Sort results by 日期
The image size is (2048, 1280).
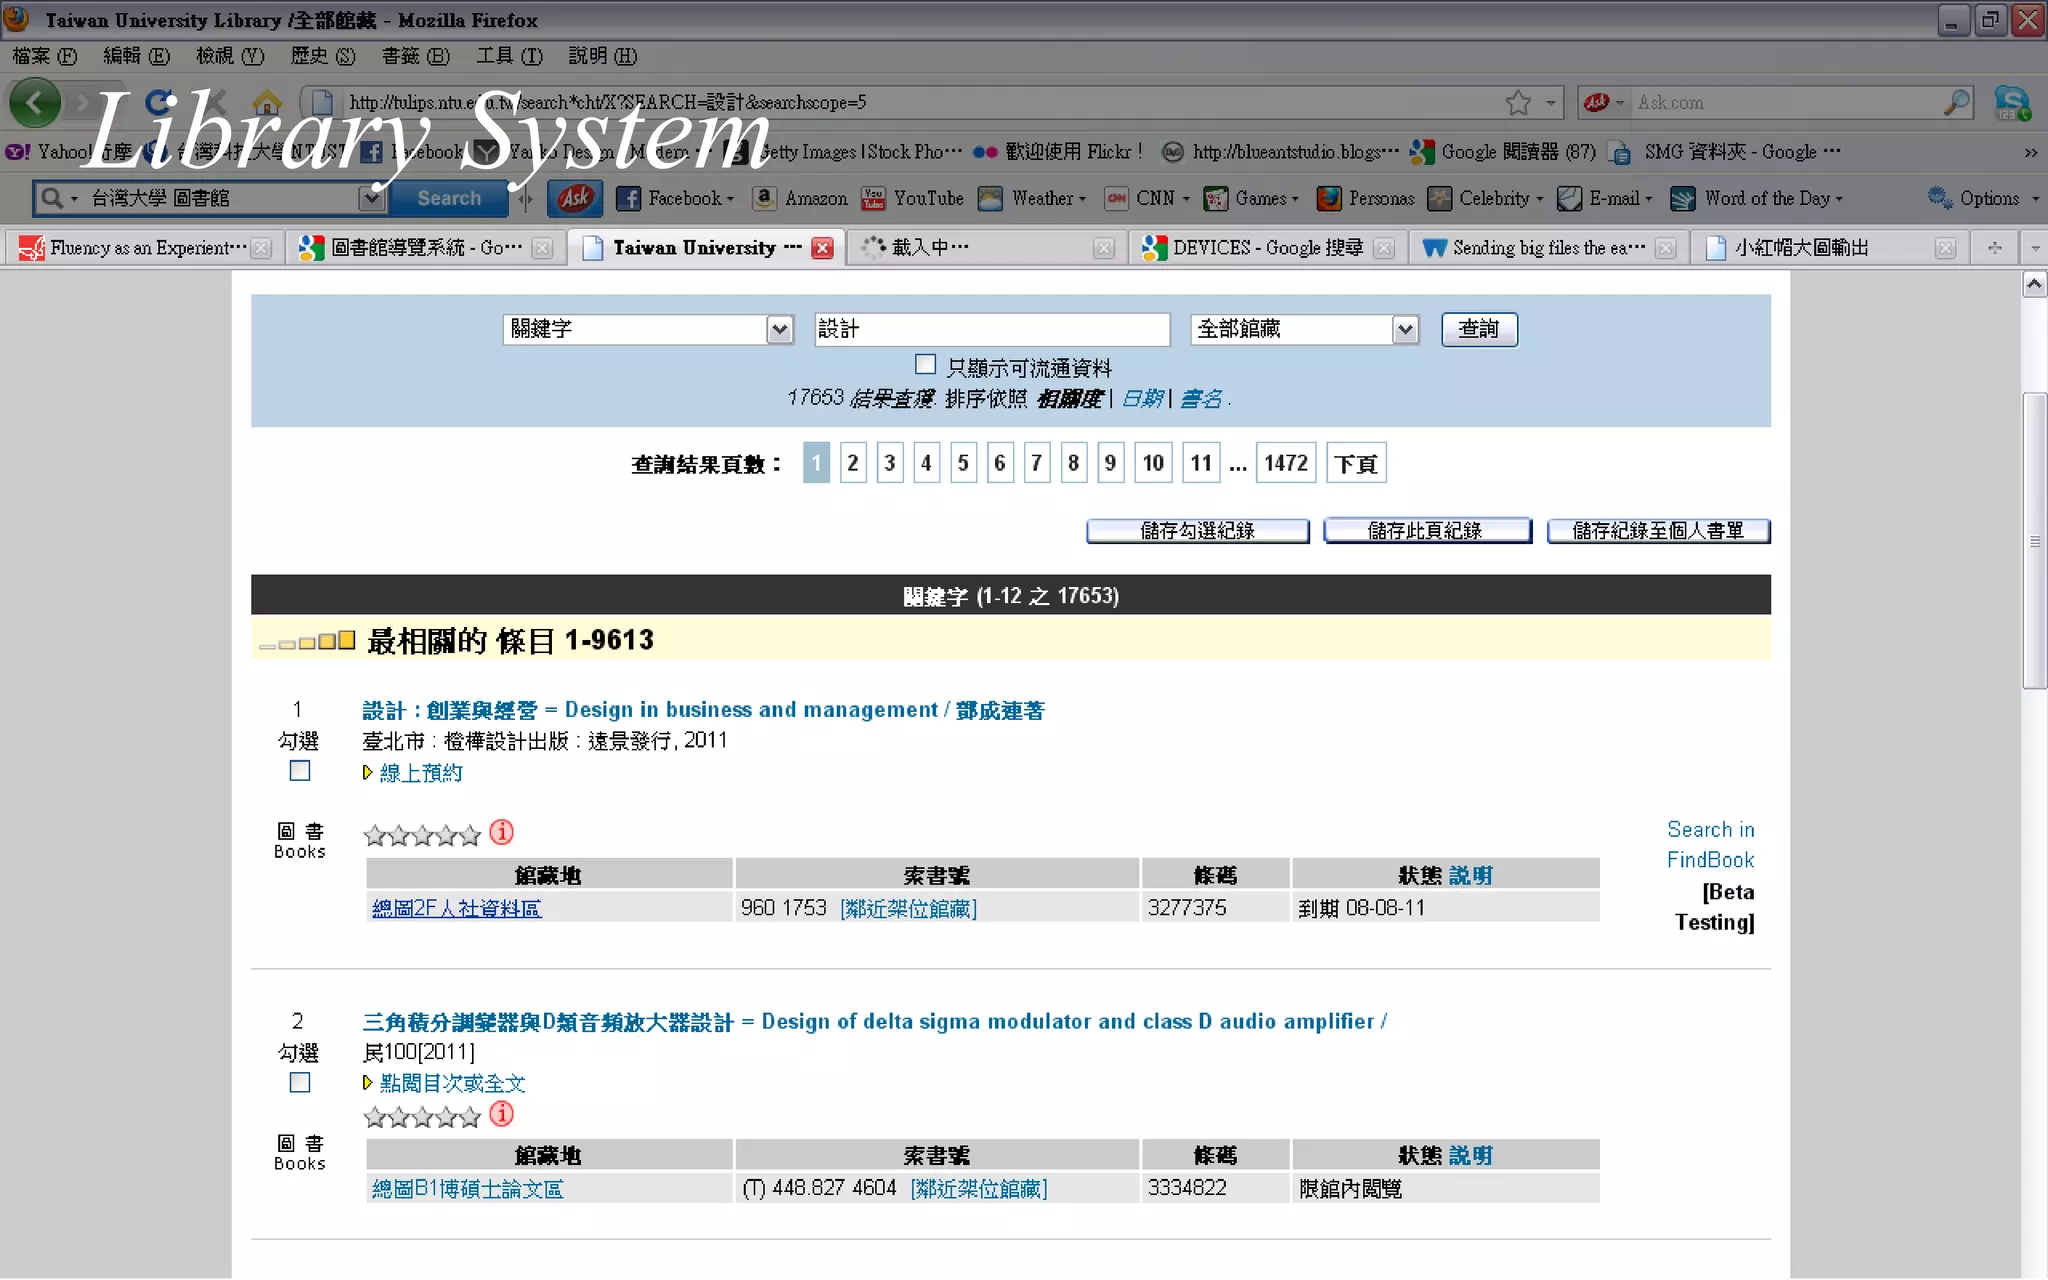tap(1141, 399)
